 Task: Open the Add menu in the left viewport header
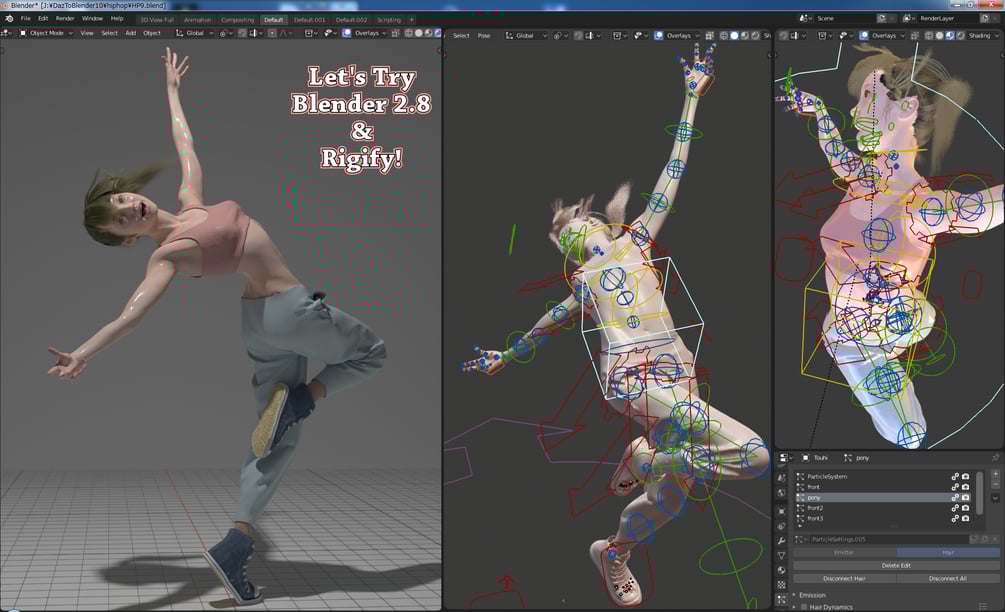pyautogui.click(x=131, y=33)
